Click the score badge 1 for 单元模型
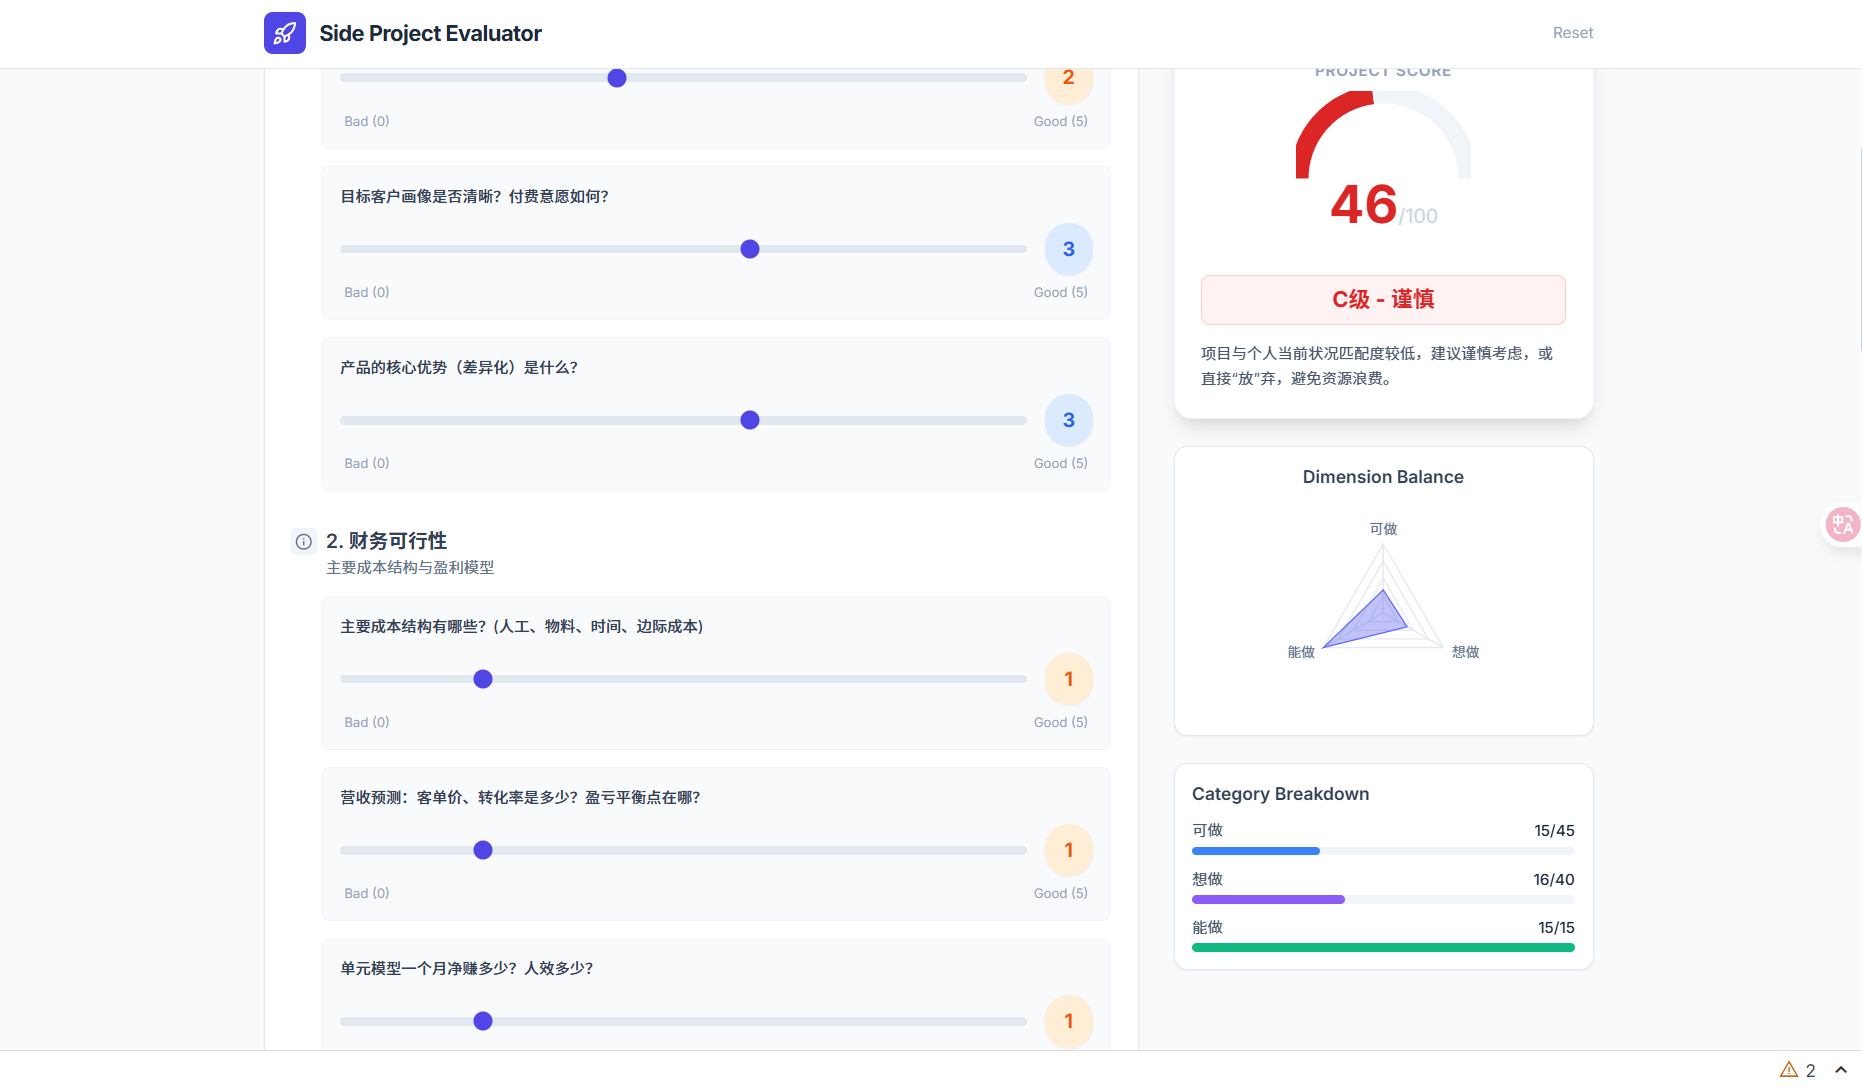This screenshot has width=1862, height=1086. point(1069,1021)
